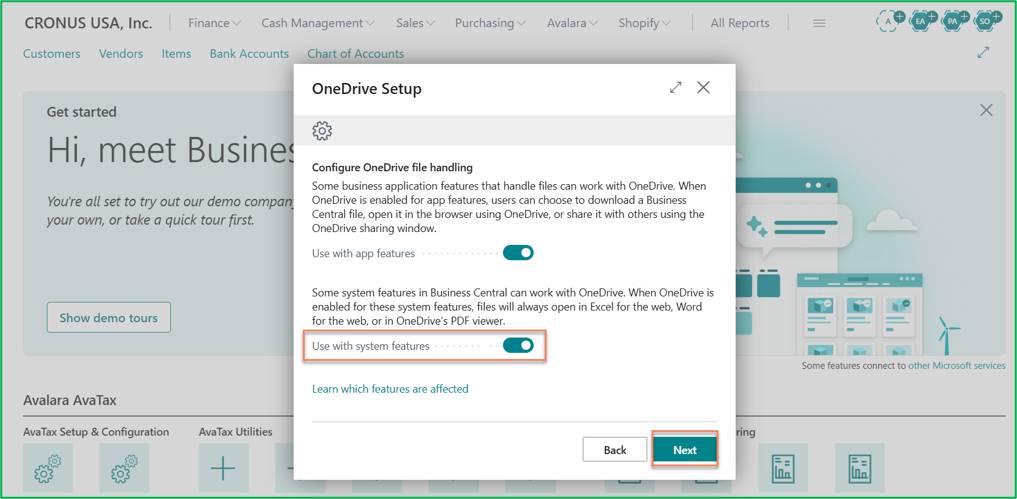Click AvaTax Setup & Configuration label
Viewport: 1017px width, 499px height.
[96, 432]
